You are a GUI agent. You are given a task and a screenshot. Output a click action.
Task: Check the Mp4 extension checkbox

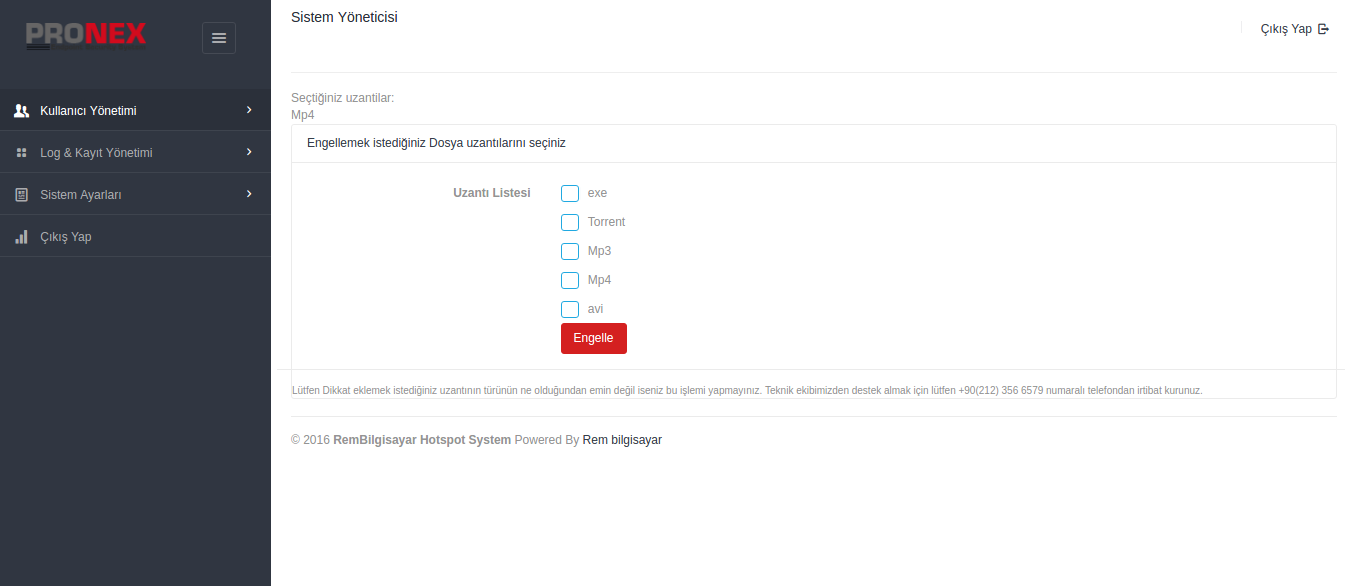[570, 280]
